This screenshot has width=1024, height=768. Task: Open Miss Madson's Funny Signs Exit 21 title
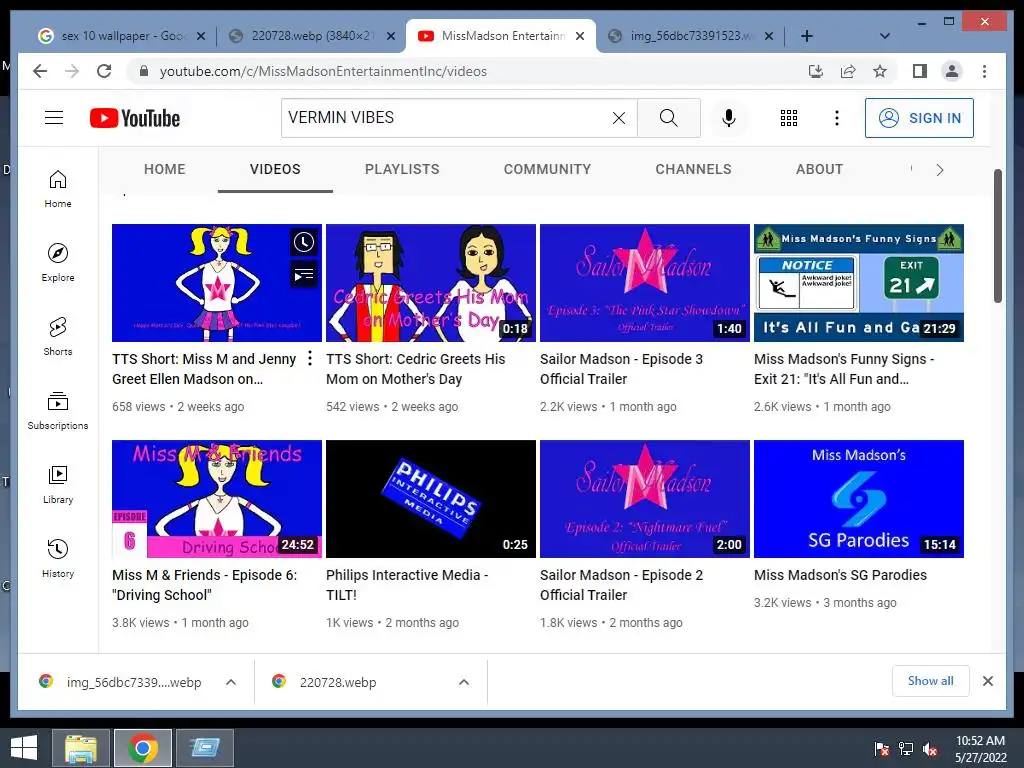(x=844, y=369)
